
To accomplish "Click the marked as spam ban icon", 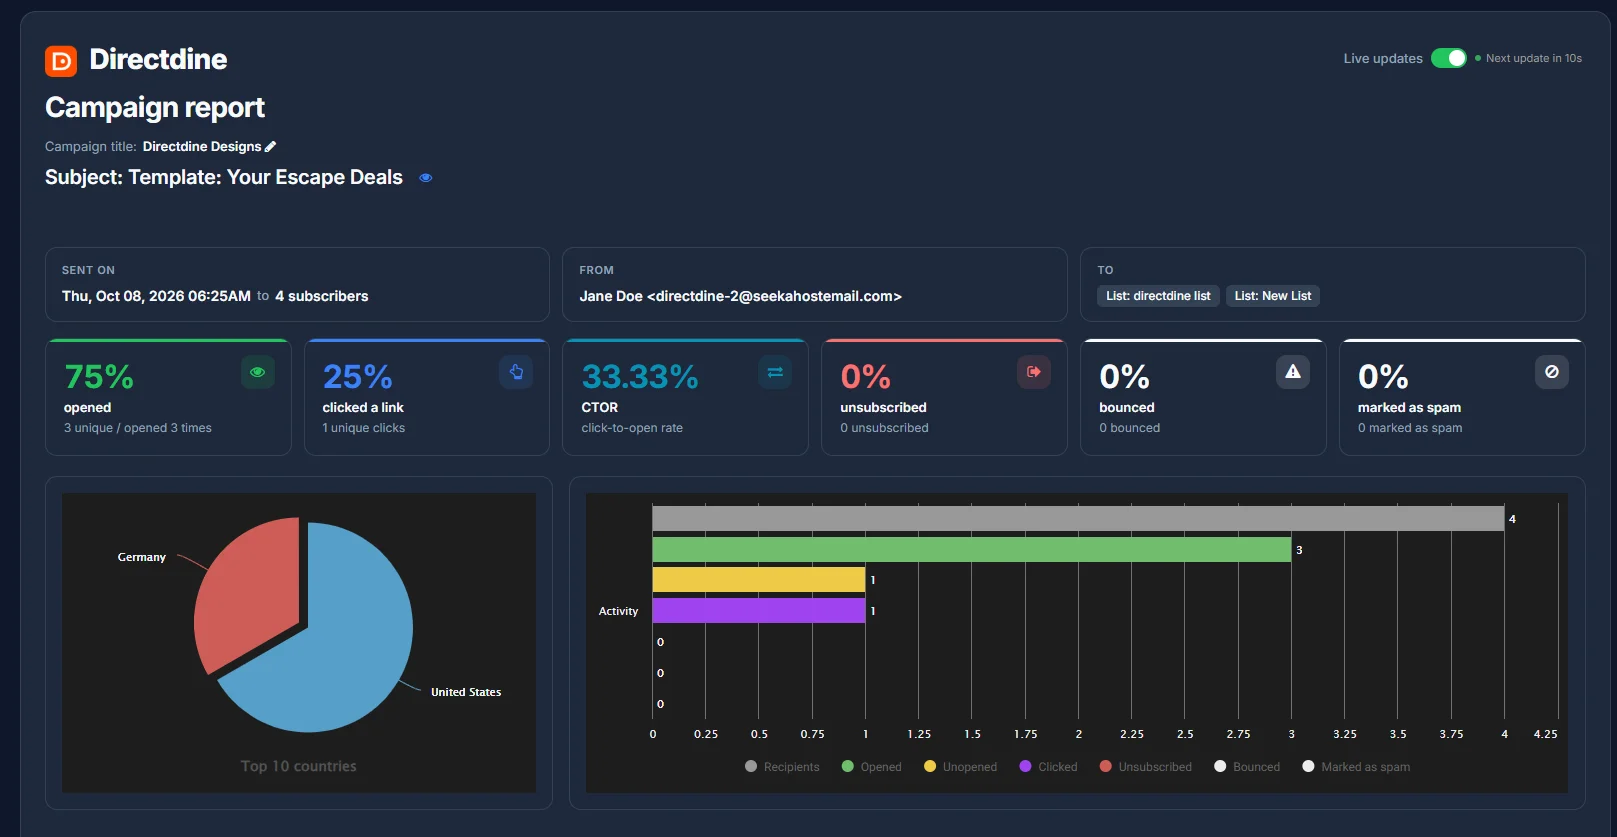I will click(1552, 372).
